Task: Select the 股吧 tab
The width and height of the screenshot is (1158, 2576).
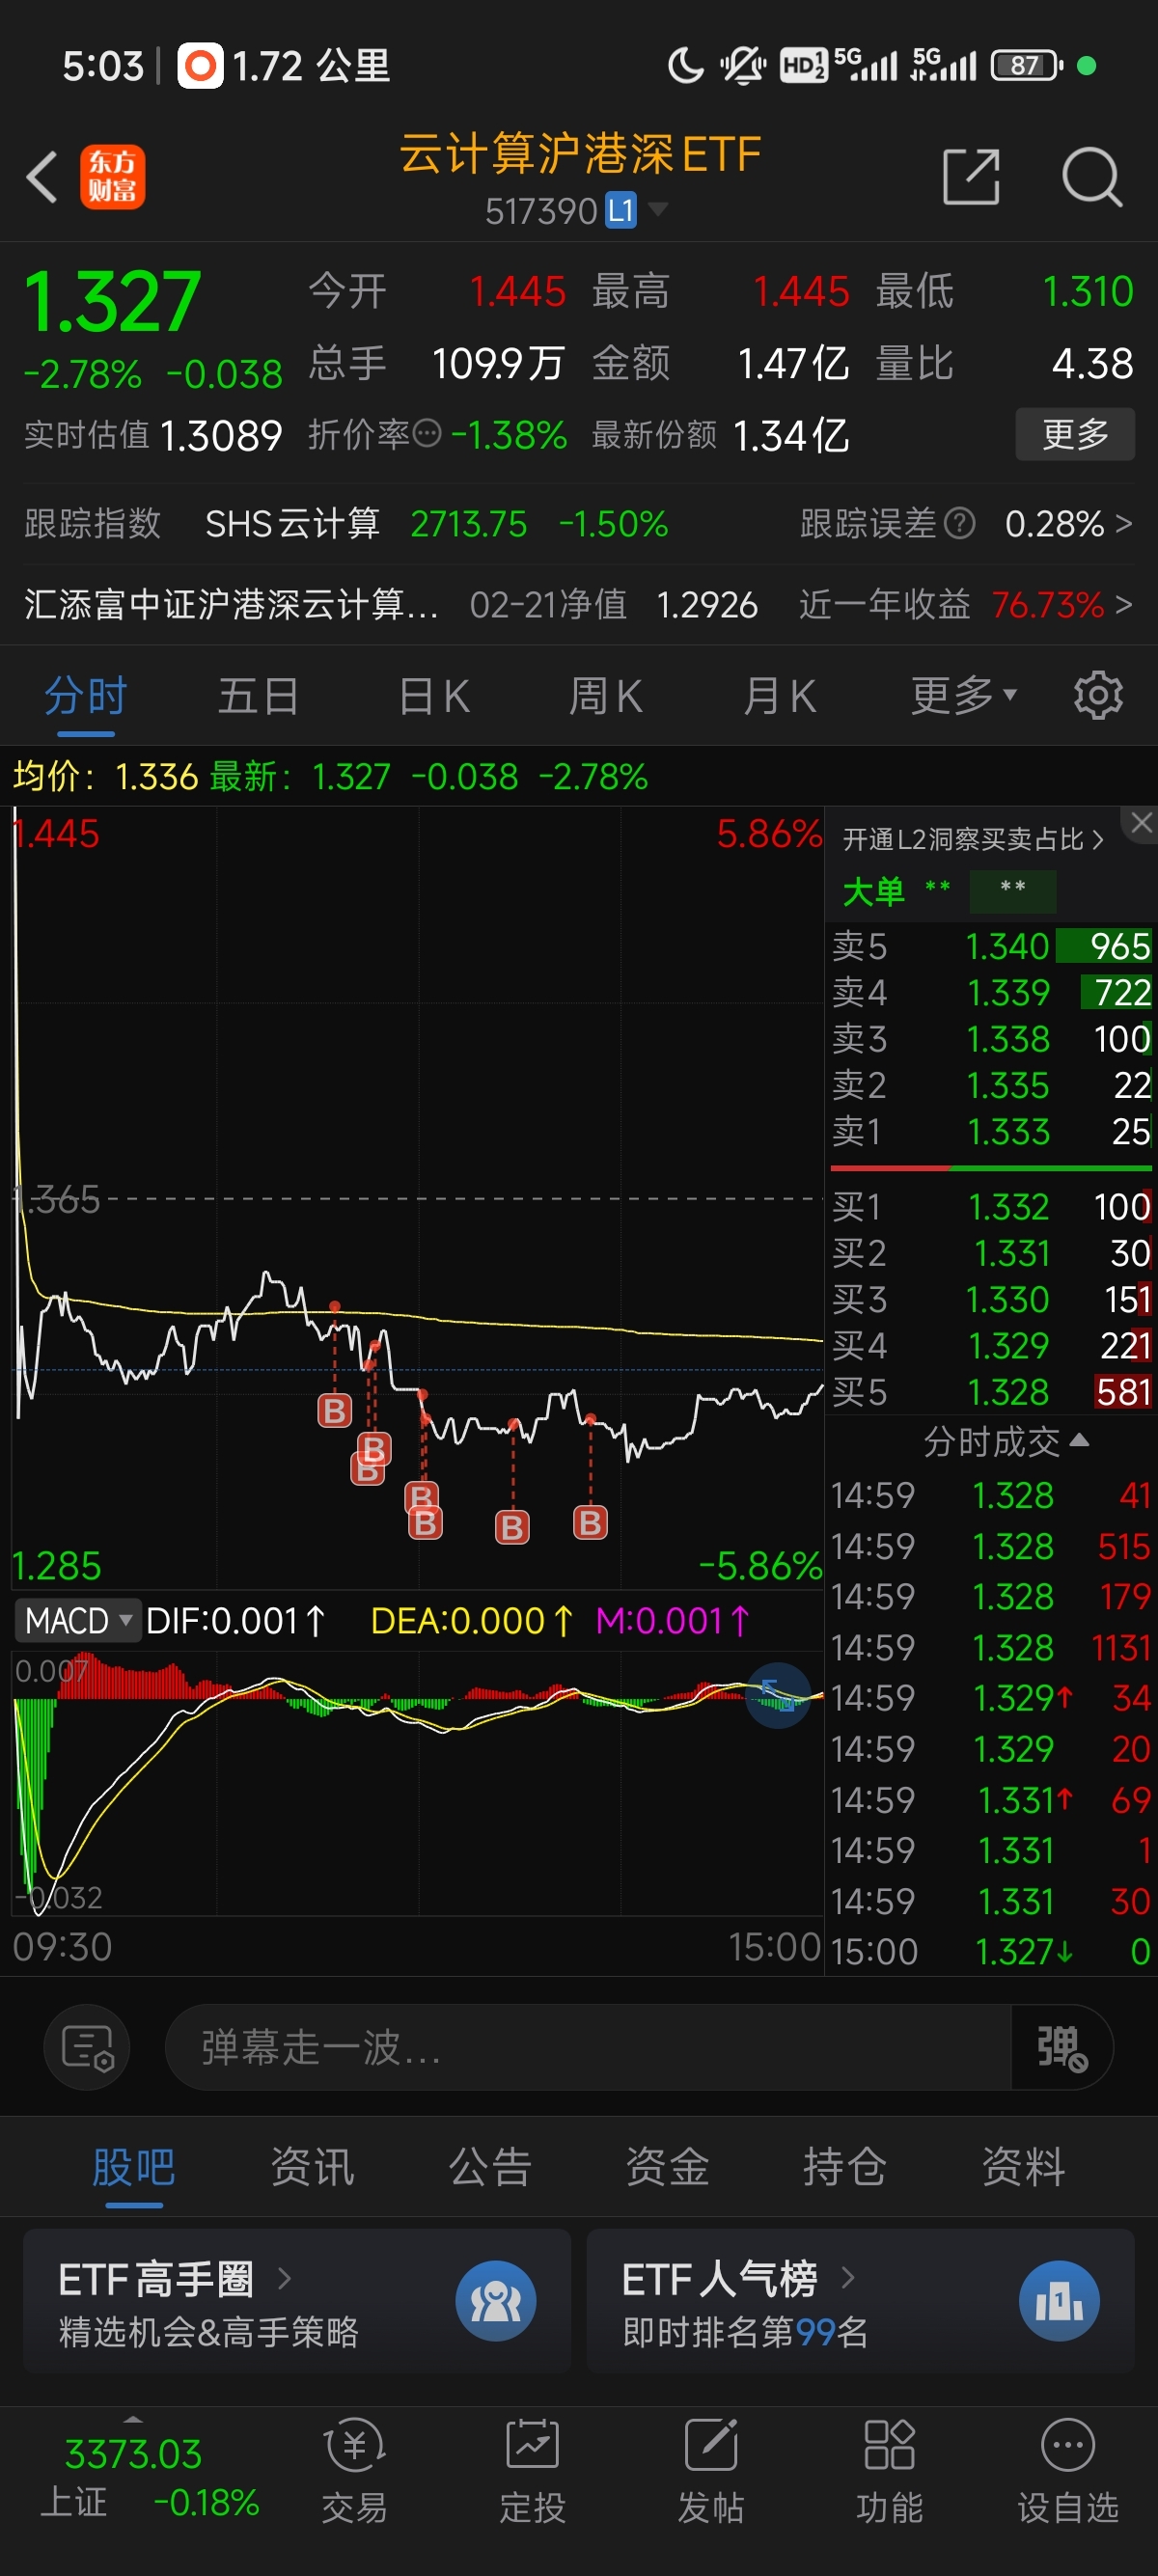Action: click(133, 2167)
